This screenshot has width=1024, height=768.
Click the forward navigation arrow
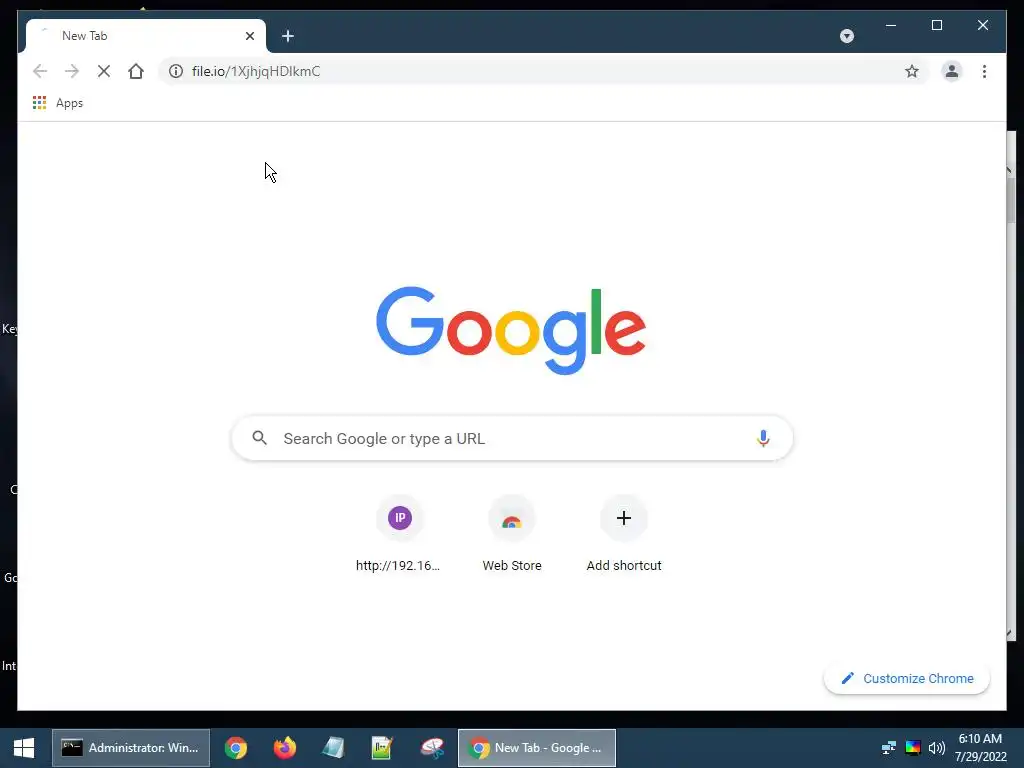click(72, 71)
